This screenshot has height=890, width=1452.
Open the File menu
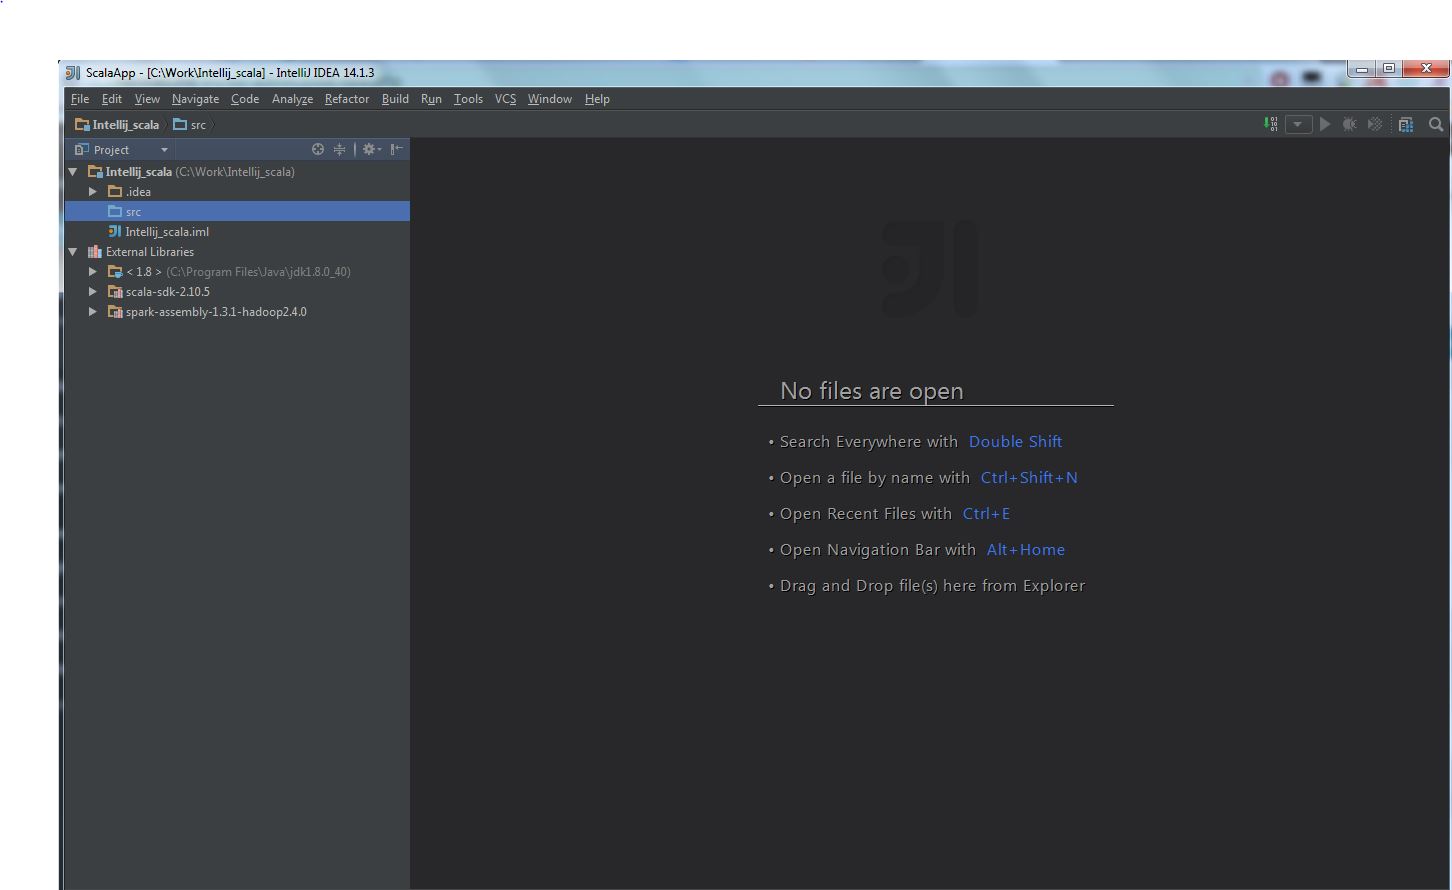(80, 99)
